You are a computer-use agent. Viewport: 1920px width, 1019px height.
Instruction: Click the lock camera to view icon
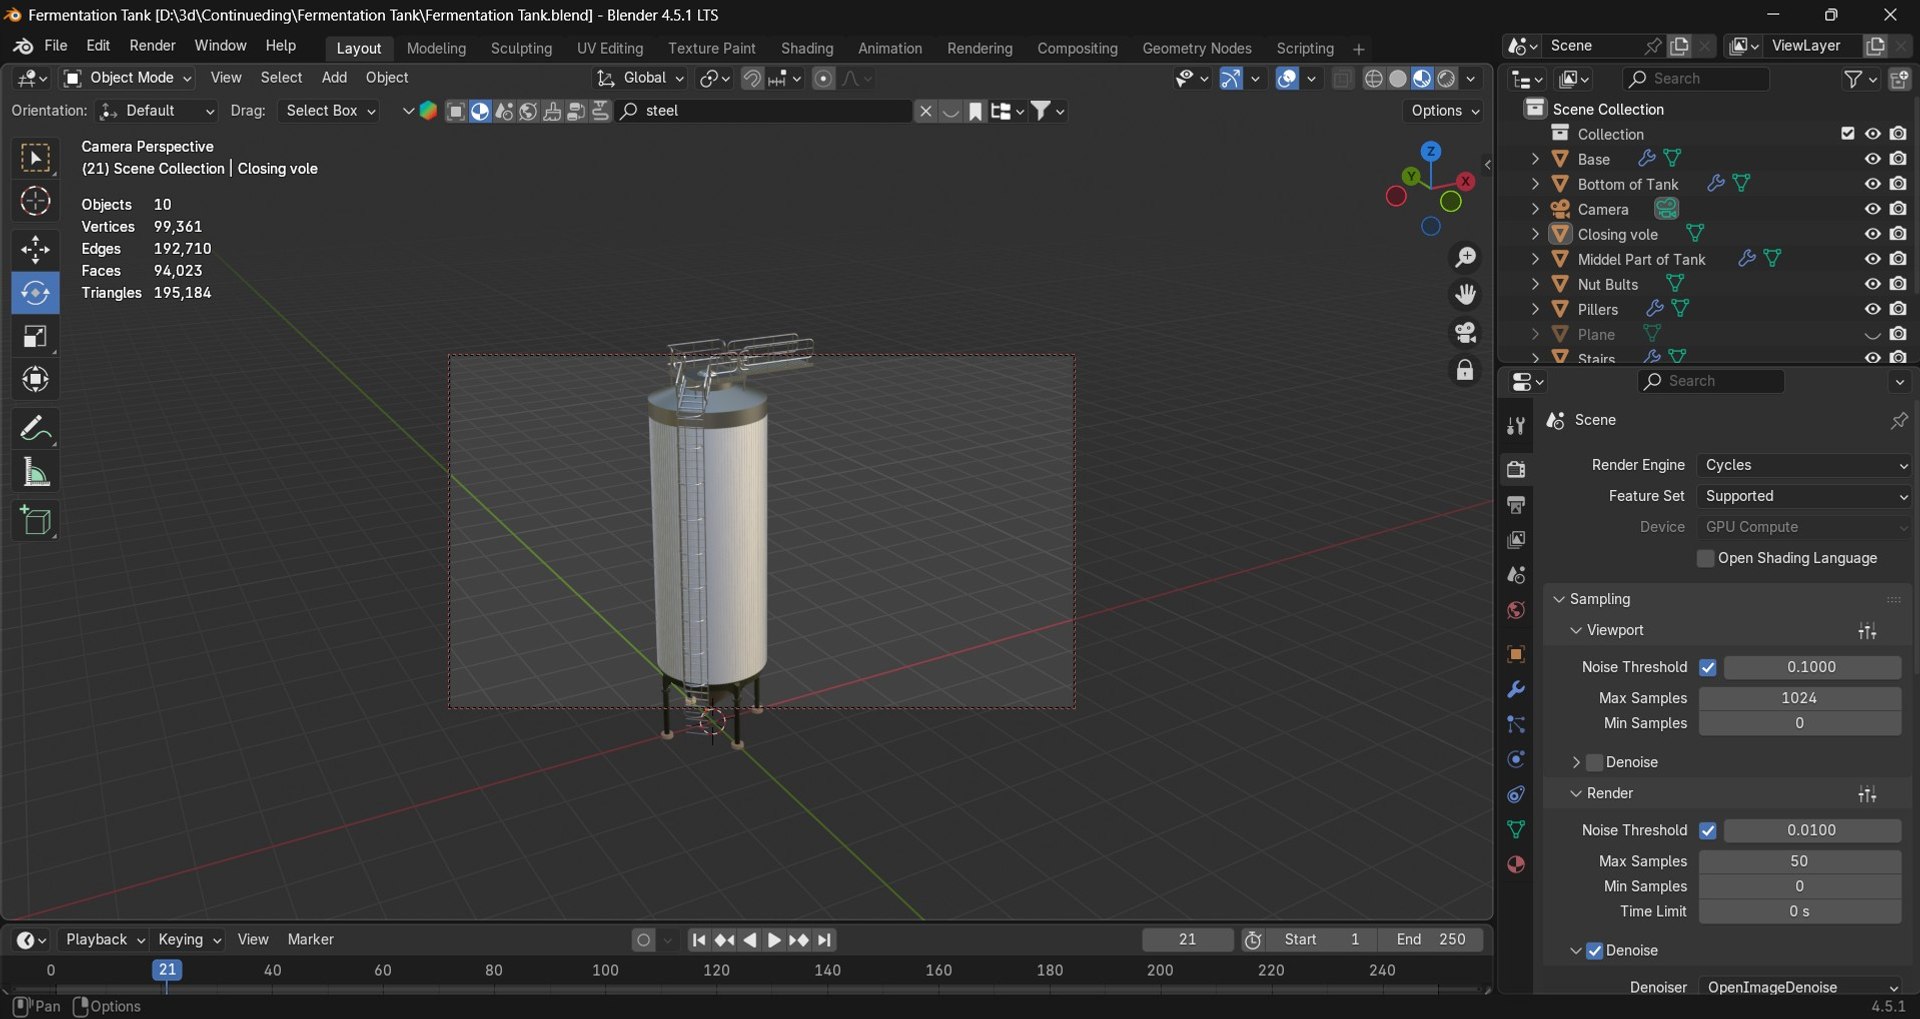pos(1465,371)
